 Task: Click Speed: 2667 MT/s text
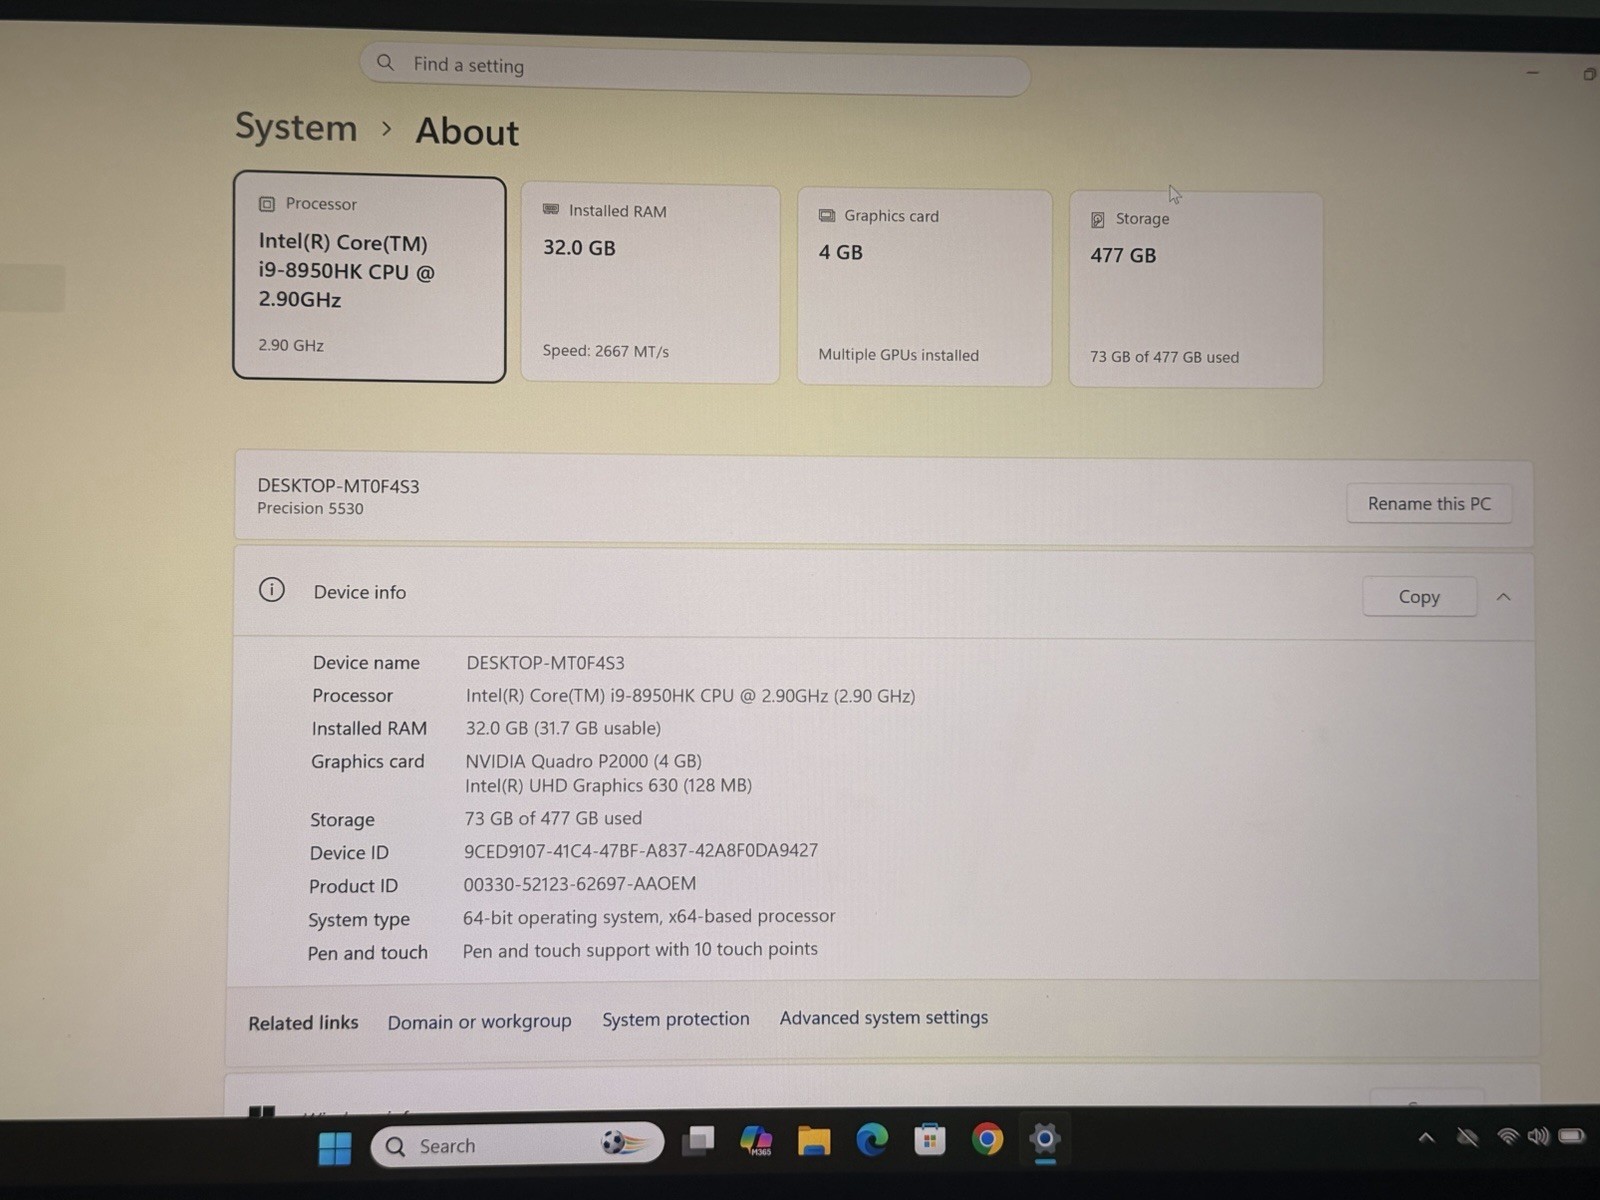605,351
